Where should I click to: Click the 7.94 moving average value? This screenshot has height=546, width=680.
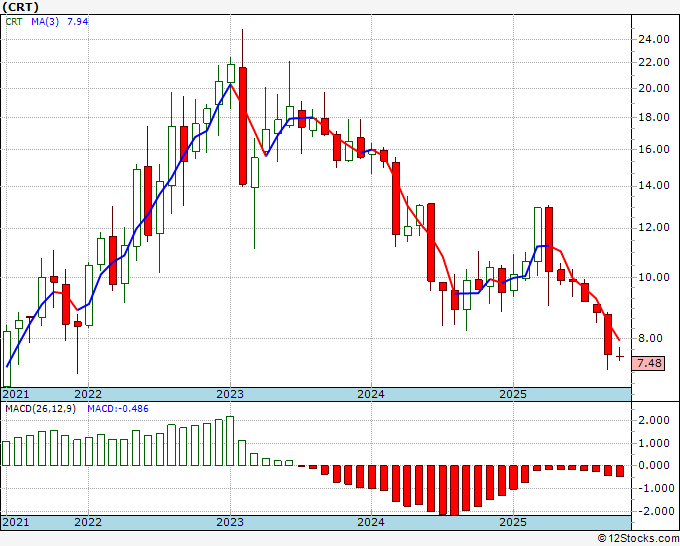point(77,21)
